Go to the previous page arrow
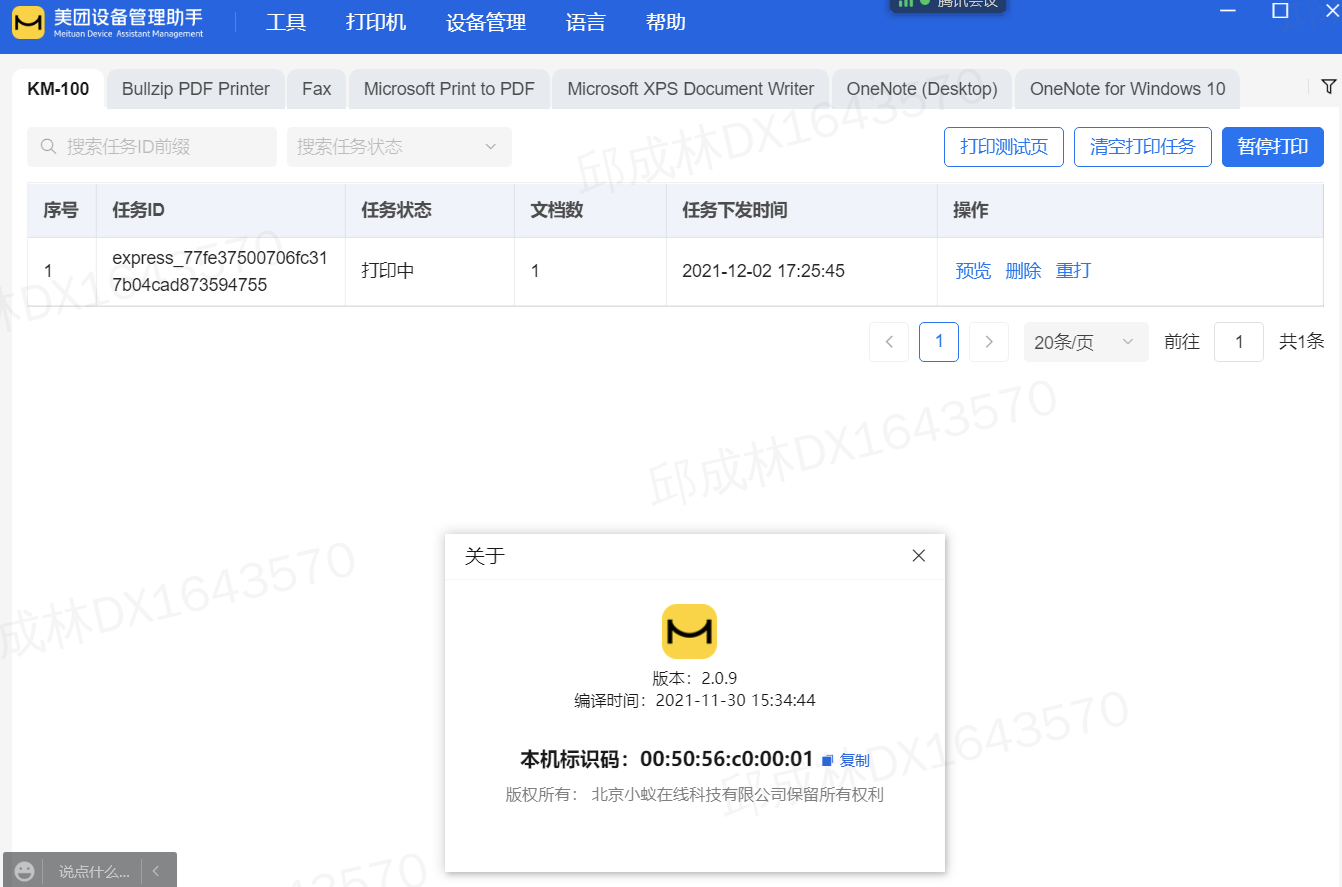Image resolution: width=1342 pixels, height=887 pixels. click(x=889, y=342)
